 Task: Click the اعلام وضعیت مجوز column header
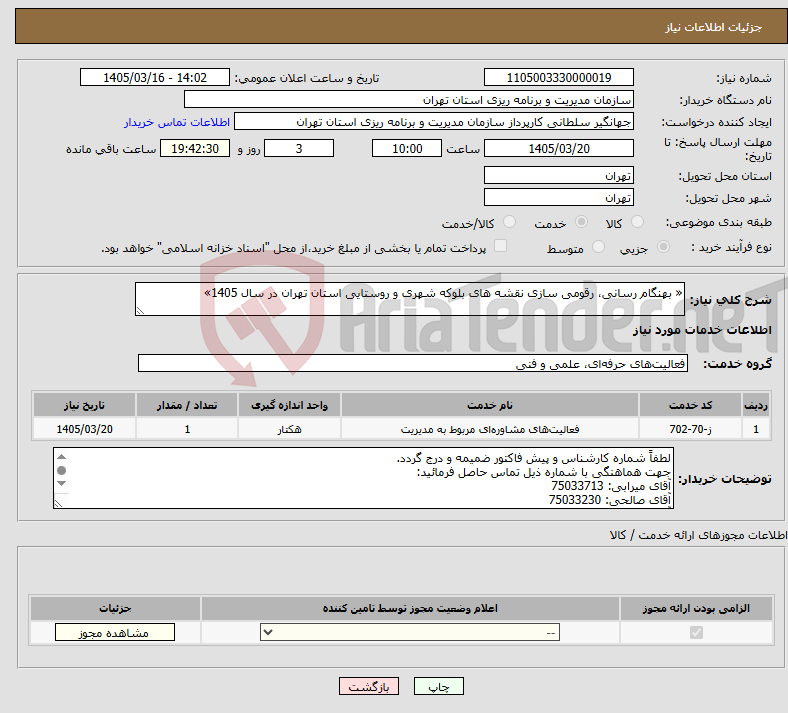pos(410,608)
